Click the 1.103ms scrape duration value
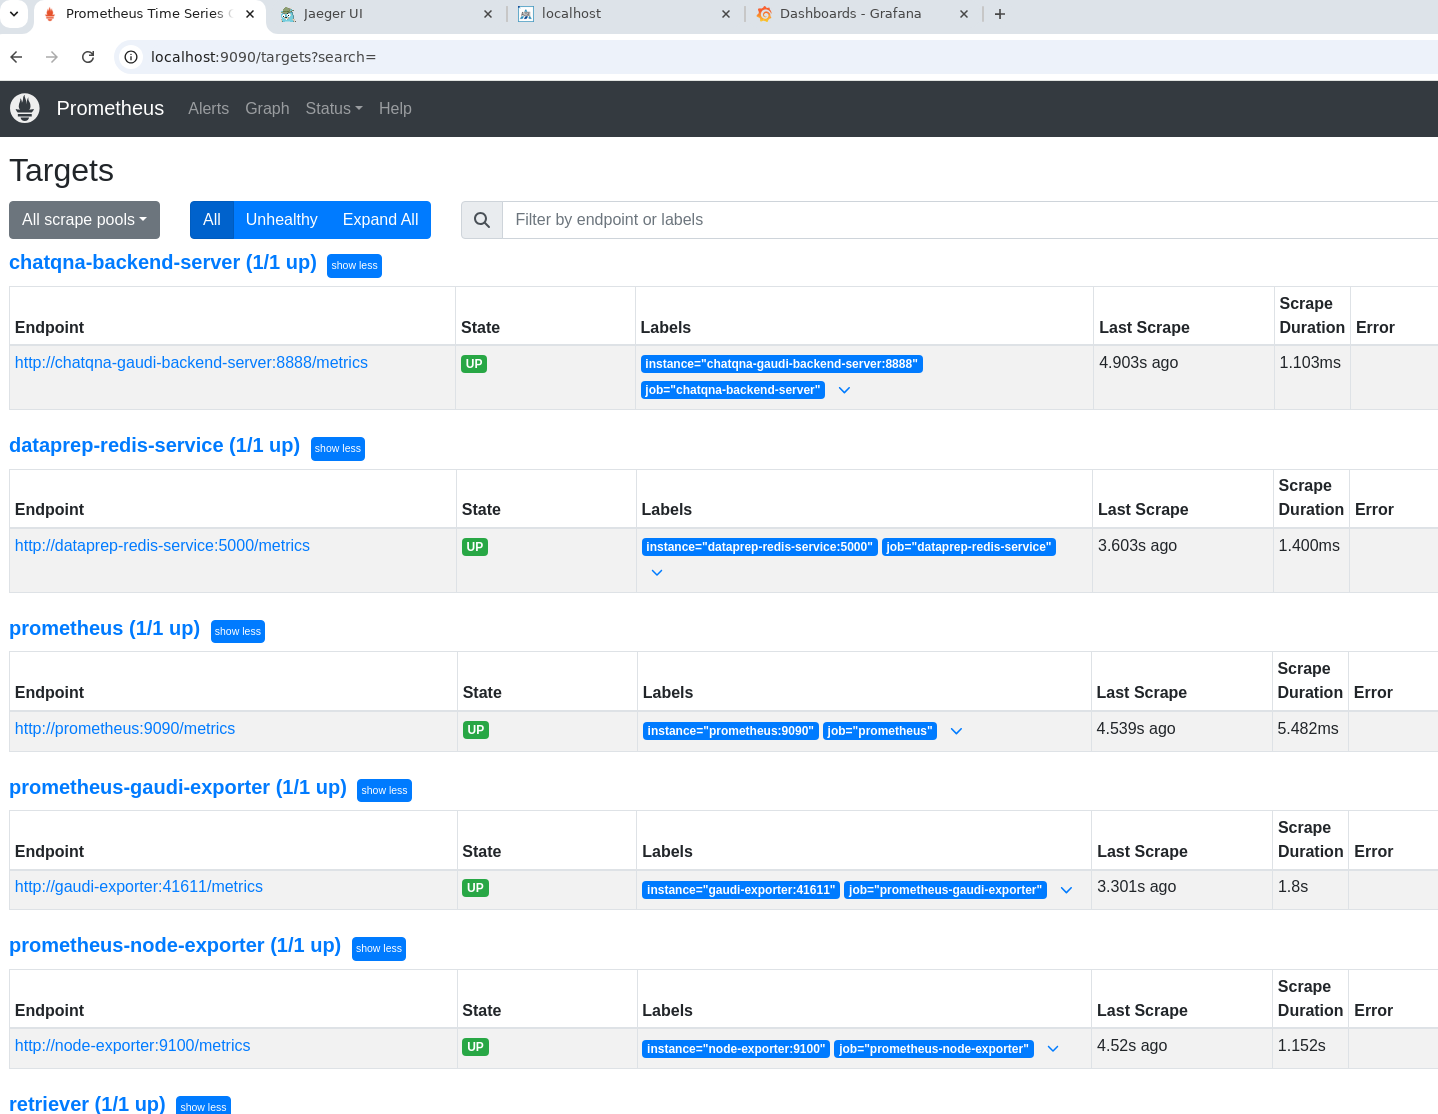This screenshot has width=1438, height=1114. coord(1310,363)
